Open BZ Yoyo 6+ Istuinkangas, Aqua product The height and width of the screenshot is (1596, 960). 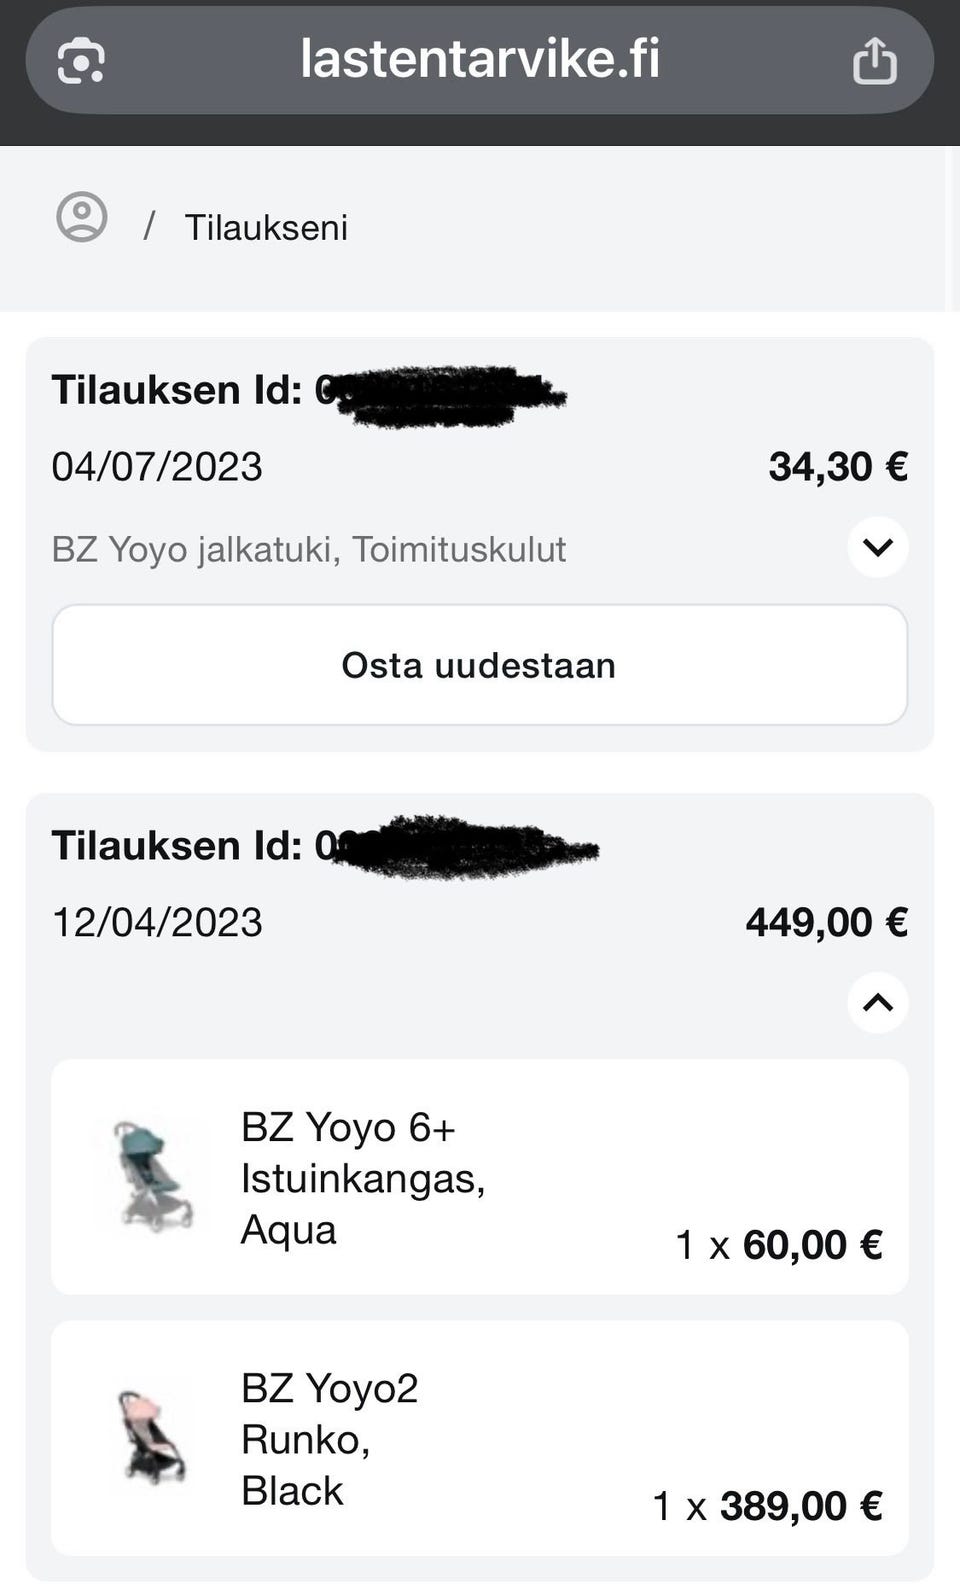(362, 1178)
